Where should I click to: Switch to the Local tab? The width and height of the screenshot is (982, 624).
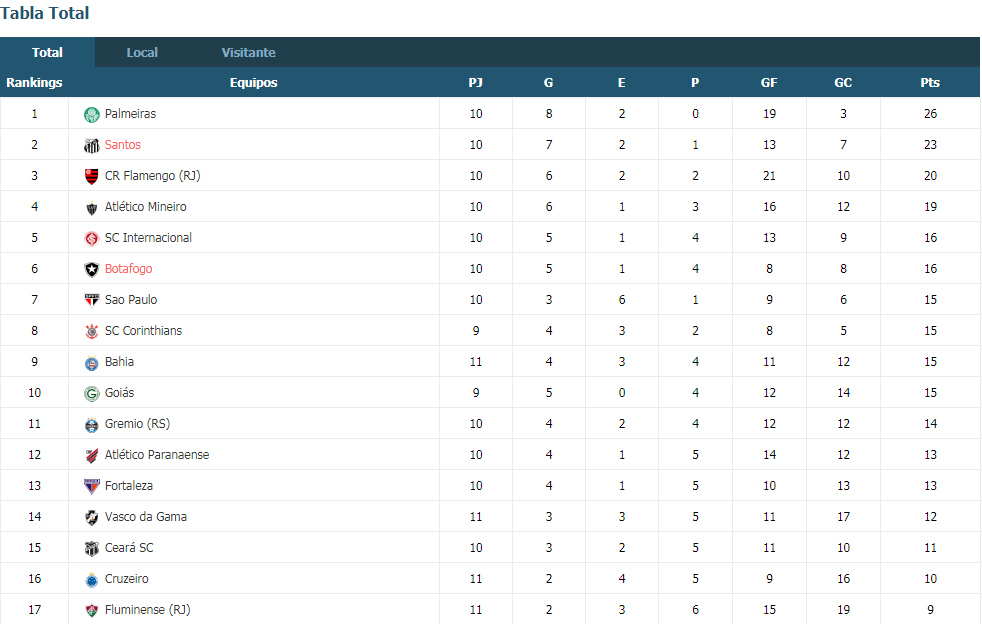point(142,53)
